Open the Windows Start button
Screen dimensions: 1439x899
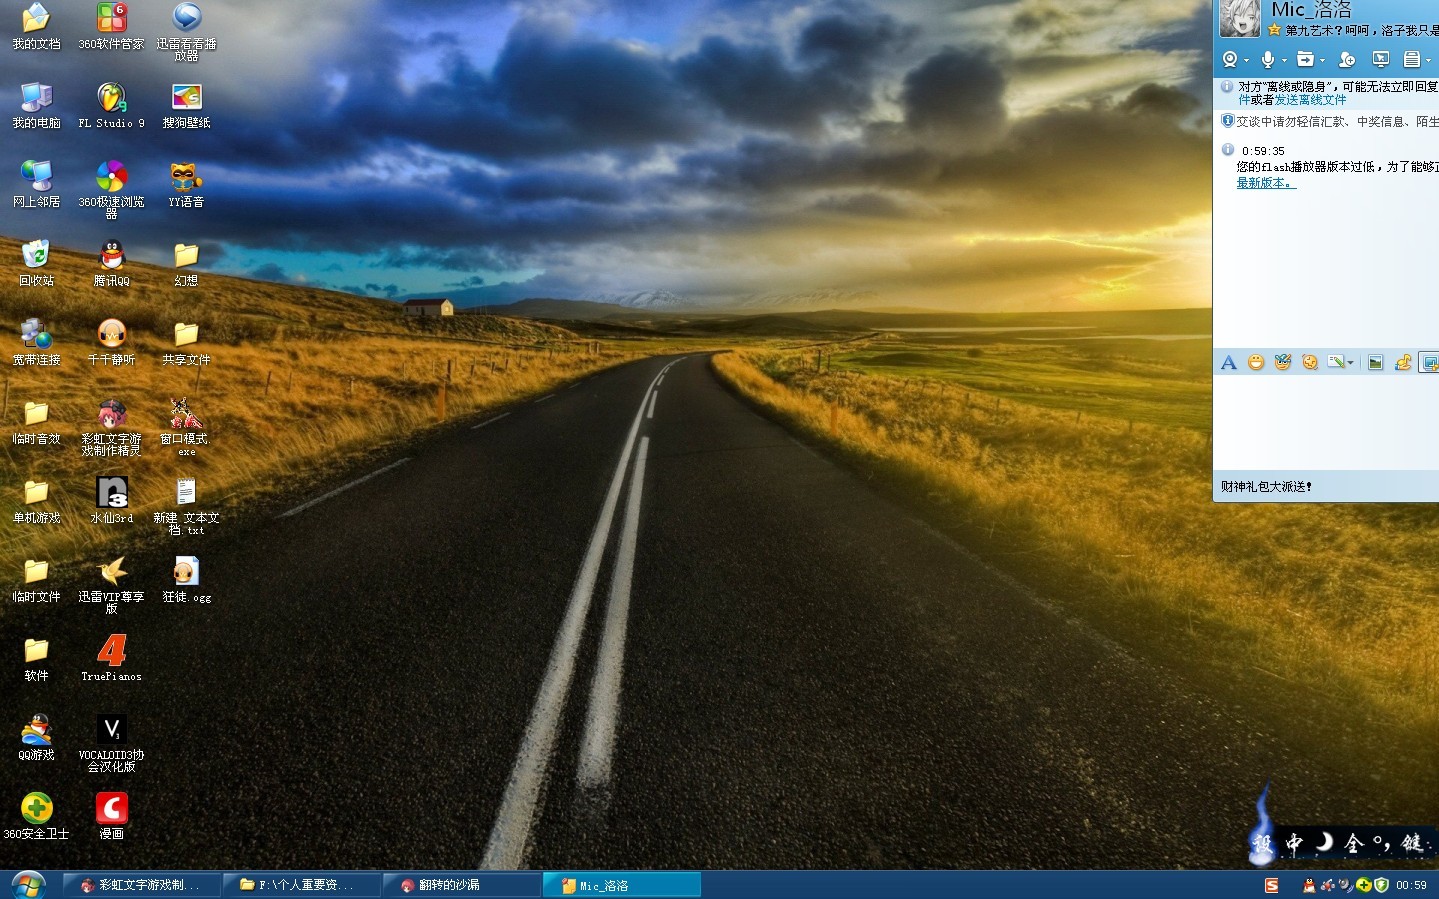(x=28, y=885)
